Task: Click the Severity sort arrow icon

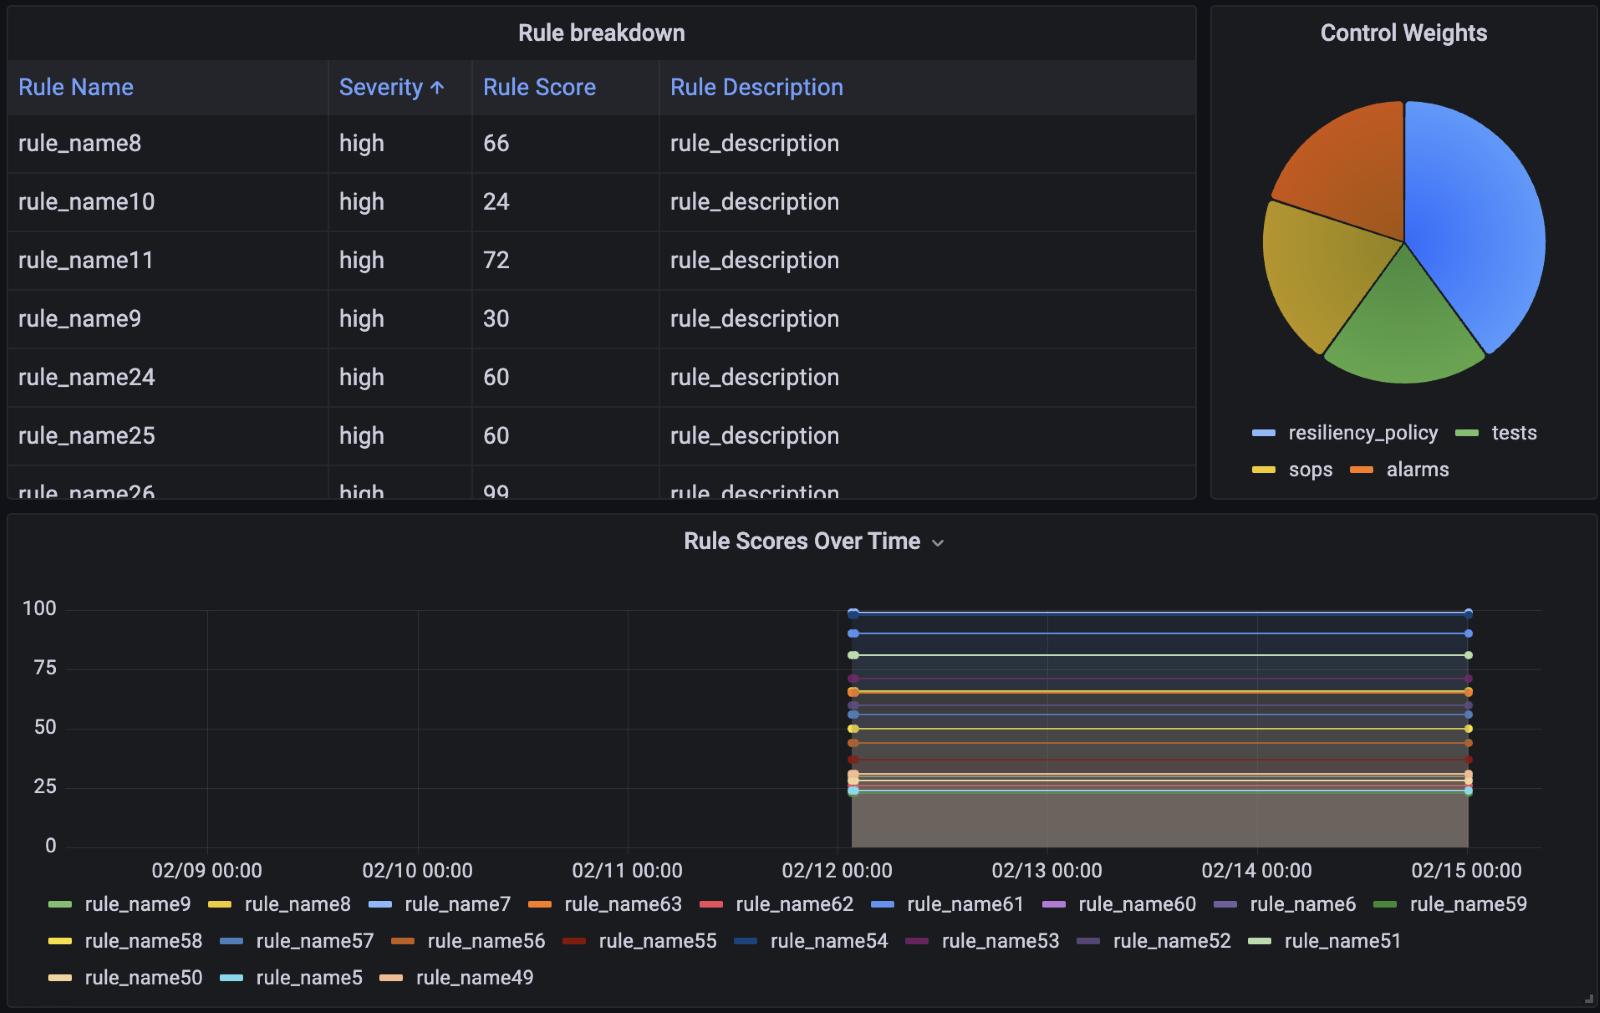Action: click(x=437, y=88)
